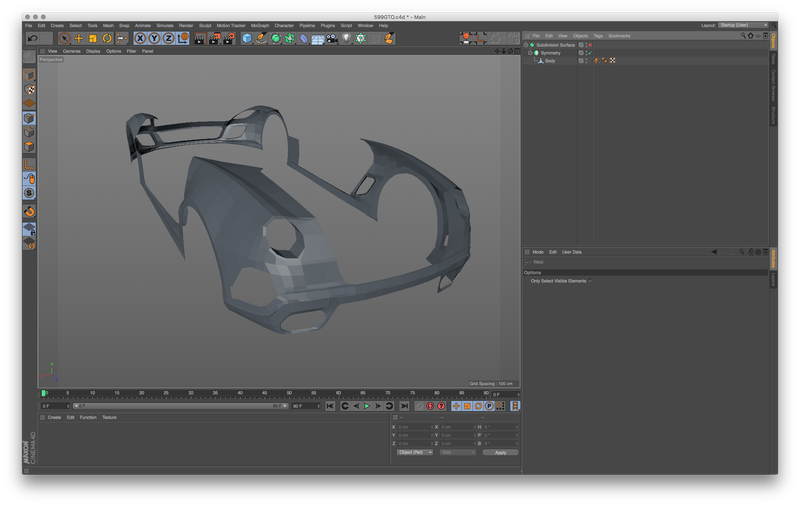Open the Layout Startup (User) dropdown
800x506 pixels.
point(743,26)
